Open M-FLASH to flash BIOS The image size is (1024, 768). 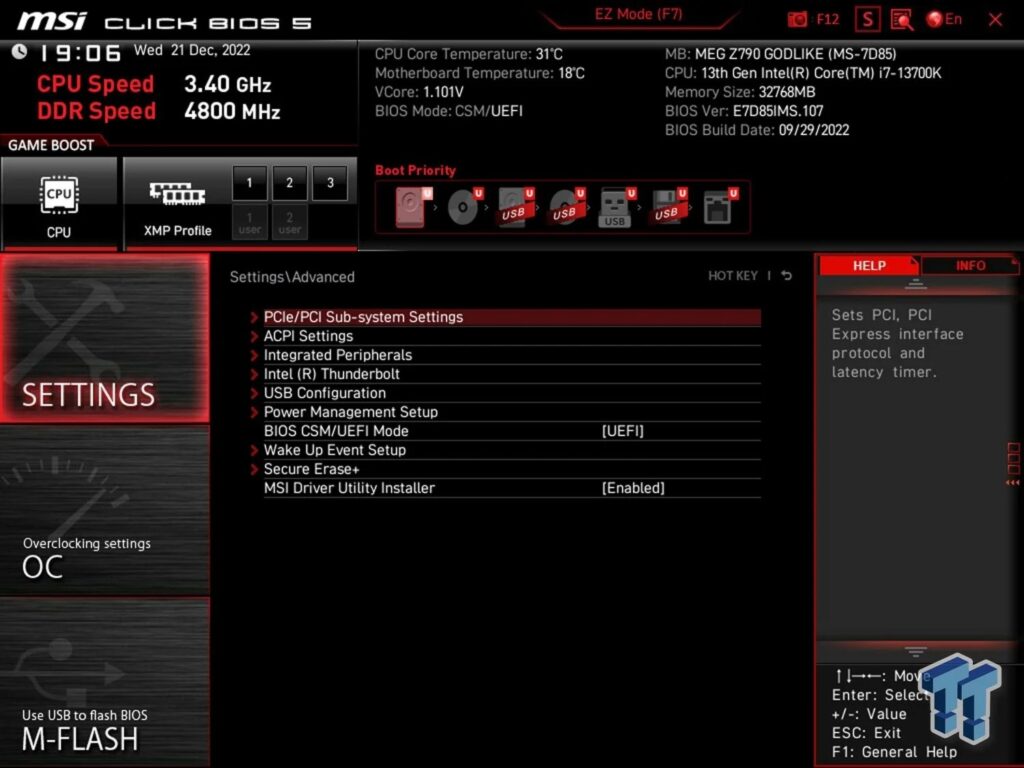pyautogui.click(x=104, y=682)
